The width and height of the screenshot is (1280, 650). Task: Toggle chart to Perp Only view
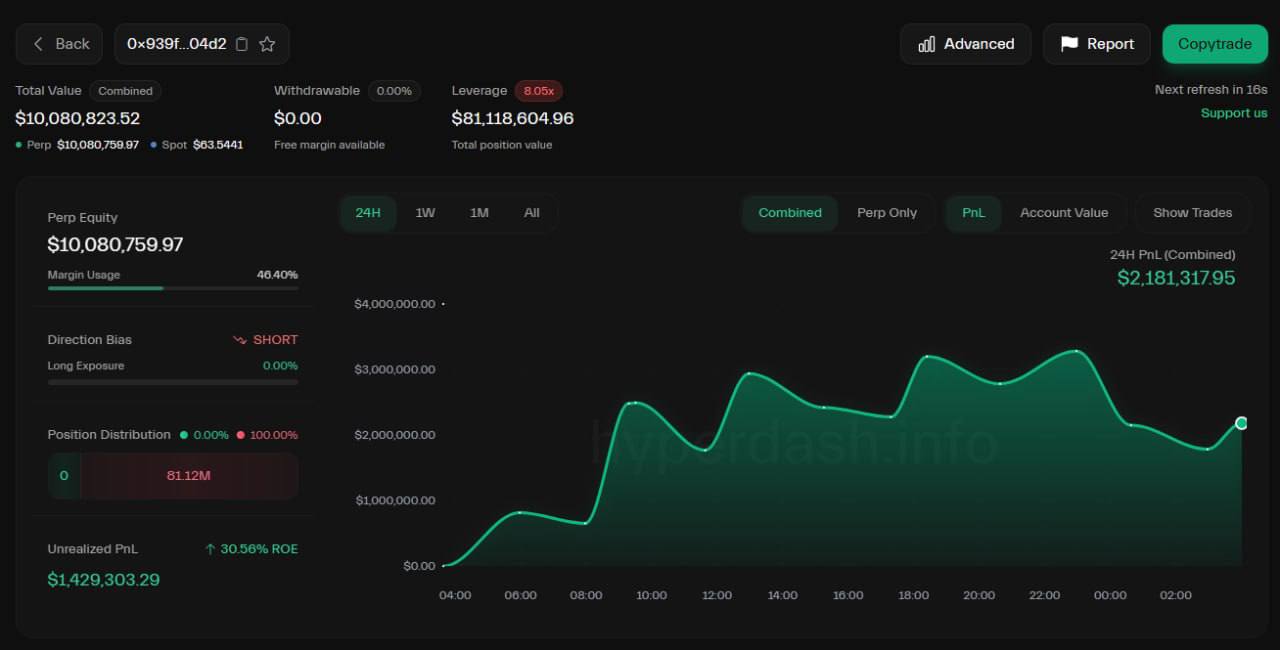point(886,213)
